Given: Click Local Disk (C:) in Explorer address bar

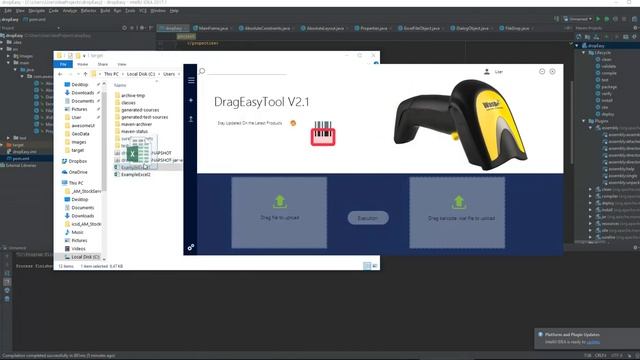Looking at the screenshot, I should [141, 74].
